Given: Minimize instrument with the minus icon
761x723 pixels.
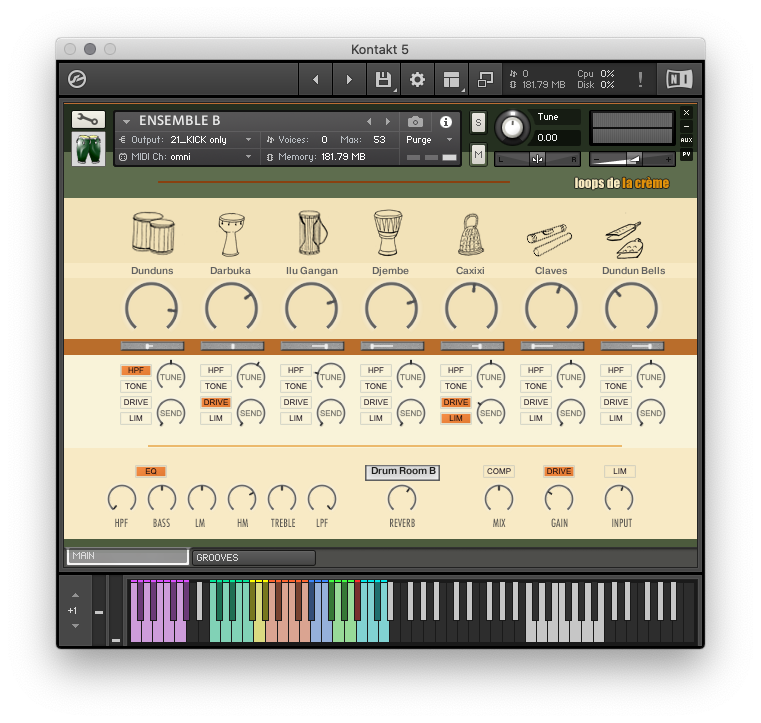Looking at the screenshot, I should [686, 126].
